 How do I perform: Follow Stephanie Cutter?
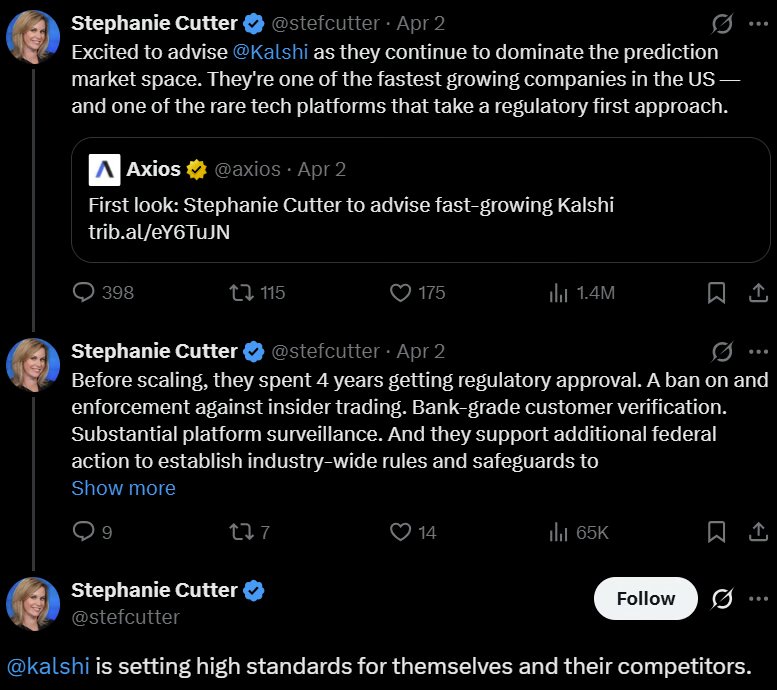coord(646,598)
